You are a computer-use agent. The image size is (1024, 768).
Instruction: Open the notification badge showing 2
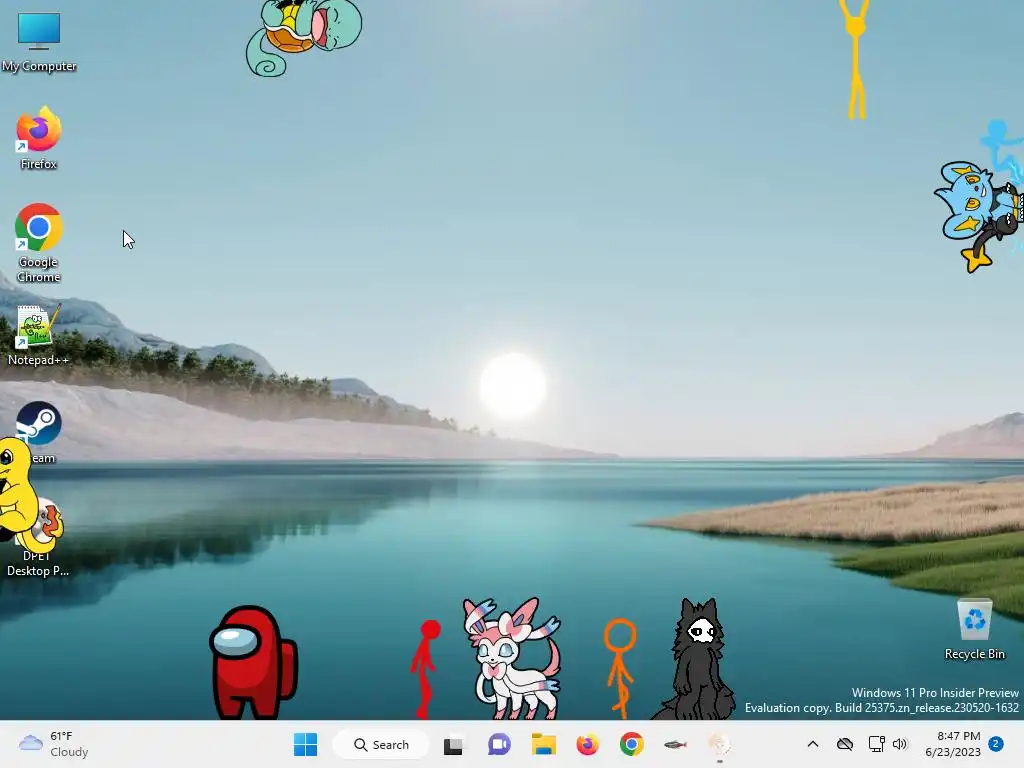click(x=996, y=743)
